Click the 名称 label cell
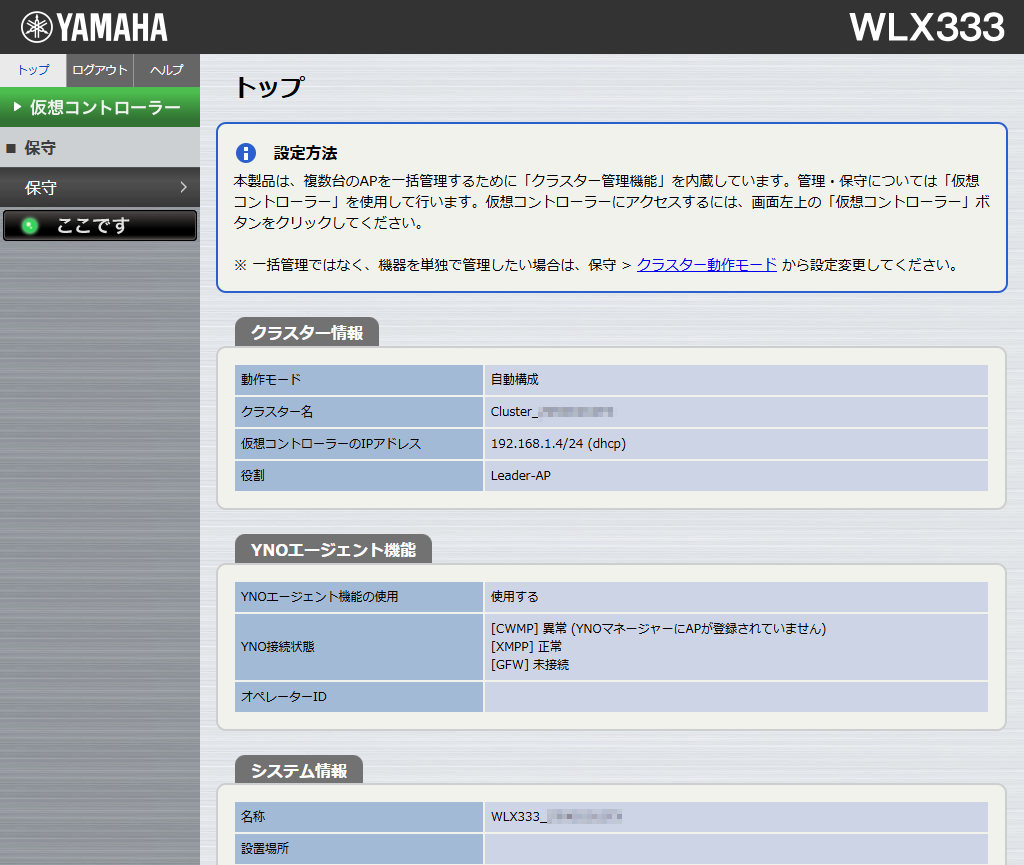 (x=359, y=816)
